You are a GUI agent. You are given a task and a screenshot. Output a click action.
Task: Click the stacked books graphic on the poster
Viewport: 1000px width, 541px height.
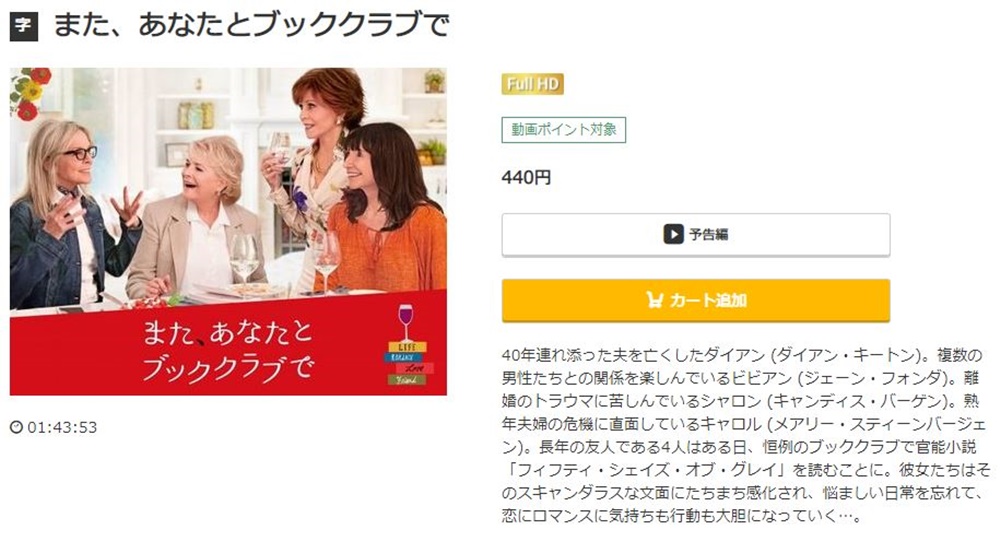409,364
